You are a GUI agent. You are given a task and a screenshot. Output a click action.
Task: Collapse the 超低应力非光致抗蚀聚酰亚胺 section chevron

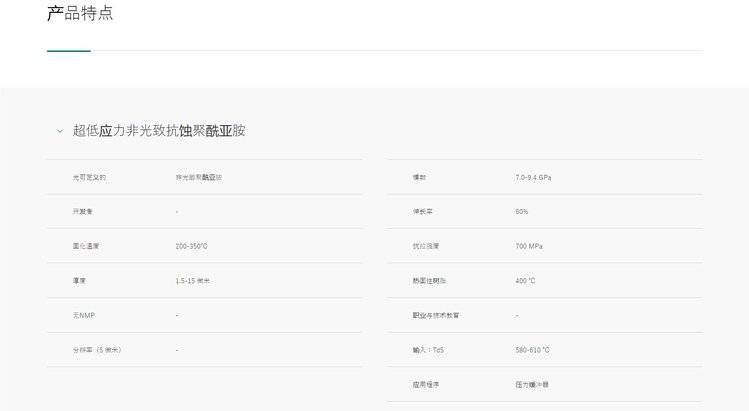coord(59,131)
